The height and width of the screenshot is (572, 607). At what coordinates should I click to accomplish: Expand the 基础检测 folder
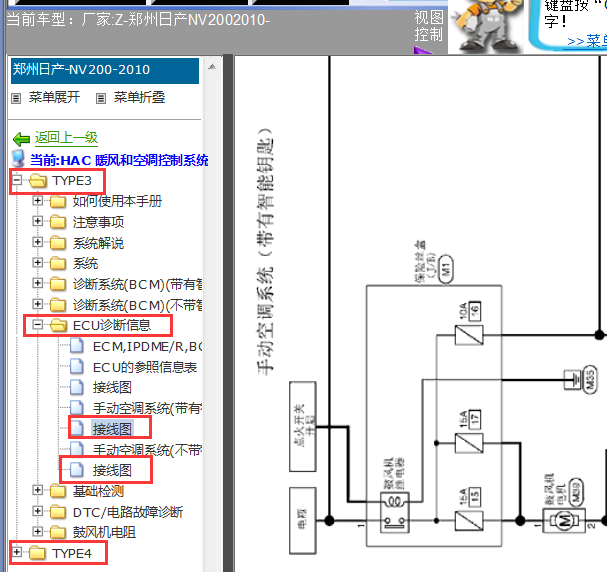38,490
